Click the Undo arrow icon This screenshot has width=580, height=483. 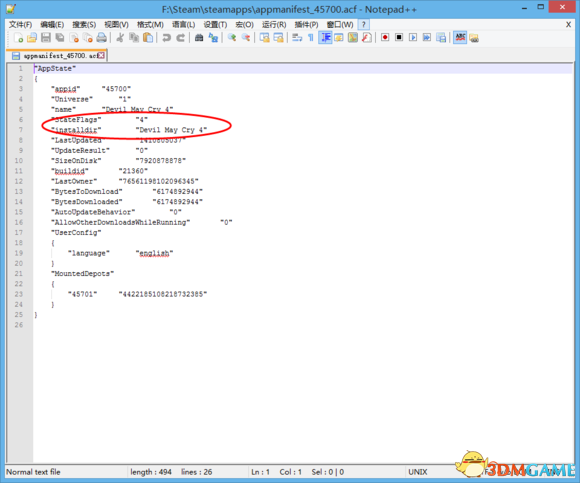coord(166,38)
